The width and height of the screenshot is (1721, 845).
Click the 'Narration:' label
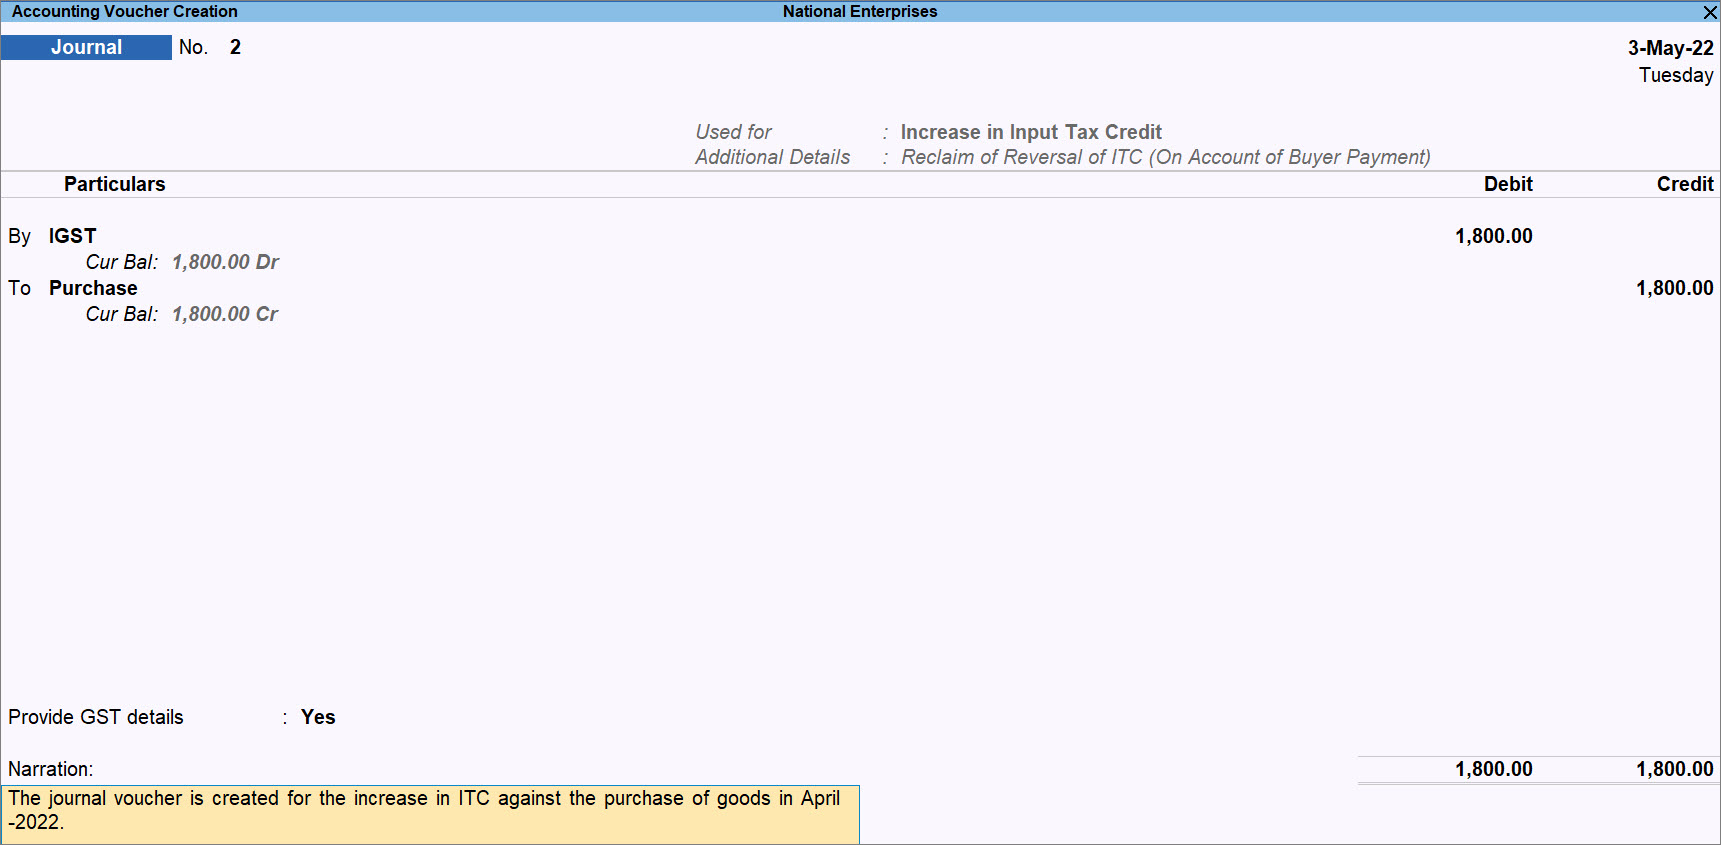coord(50,769)
